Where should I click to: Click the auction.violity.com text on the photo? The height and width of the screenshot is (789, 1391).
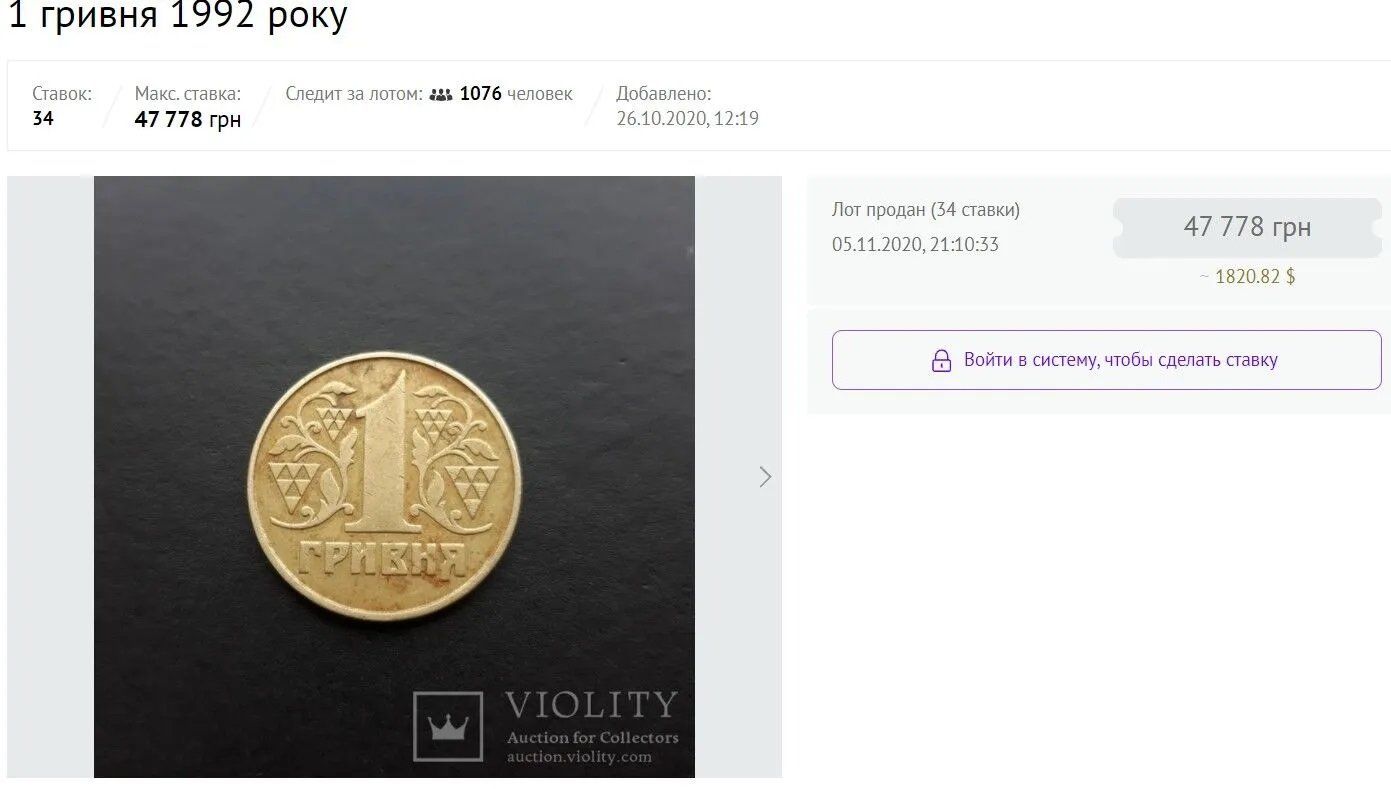pos(579,757)
